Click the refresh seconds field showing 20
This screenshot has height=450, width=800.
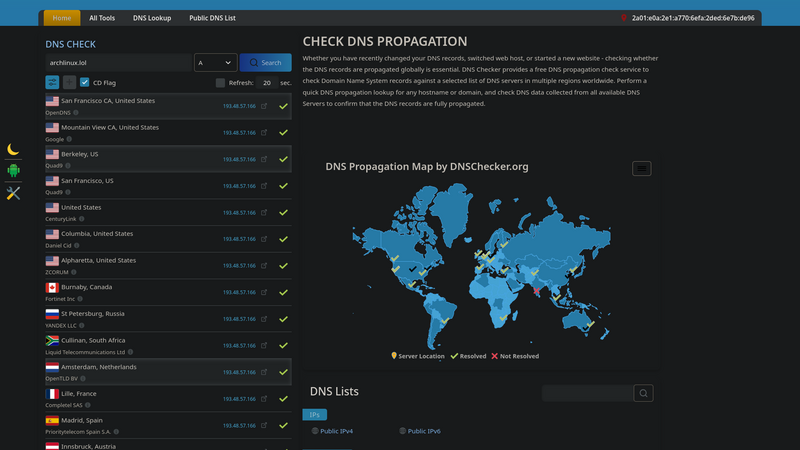coord(267,83)
